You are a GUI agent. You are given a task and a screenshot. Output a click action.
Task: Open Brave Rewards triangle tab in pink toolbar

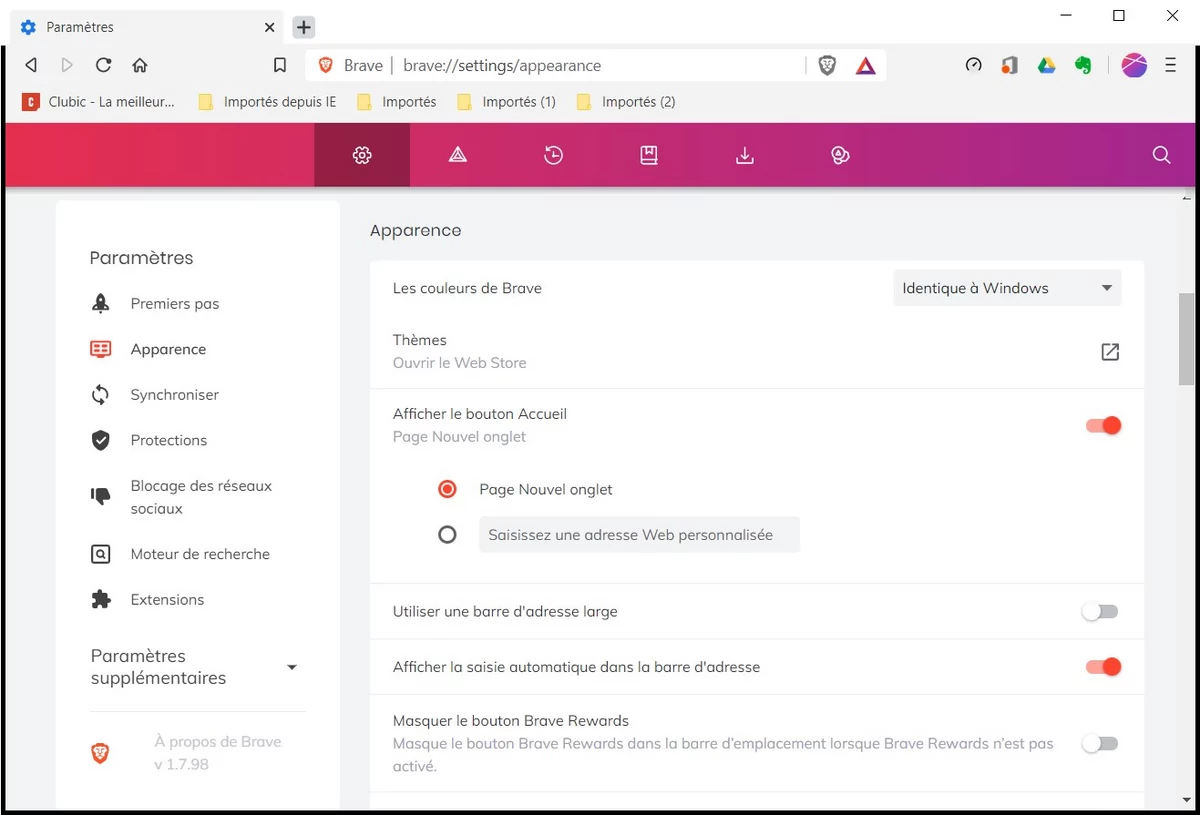458,155
